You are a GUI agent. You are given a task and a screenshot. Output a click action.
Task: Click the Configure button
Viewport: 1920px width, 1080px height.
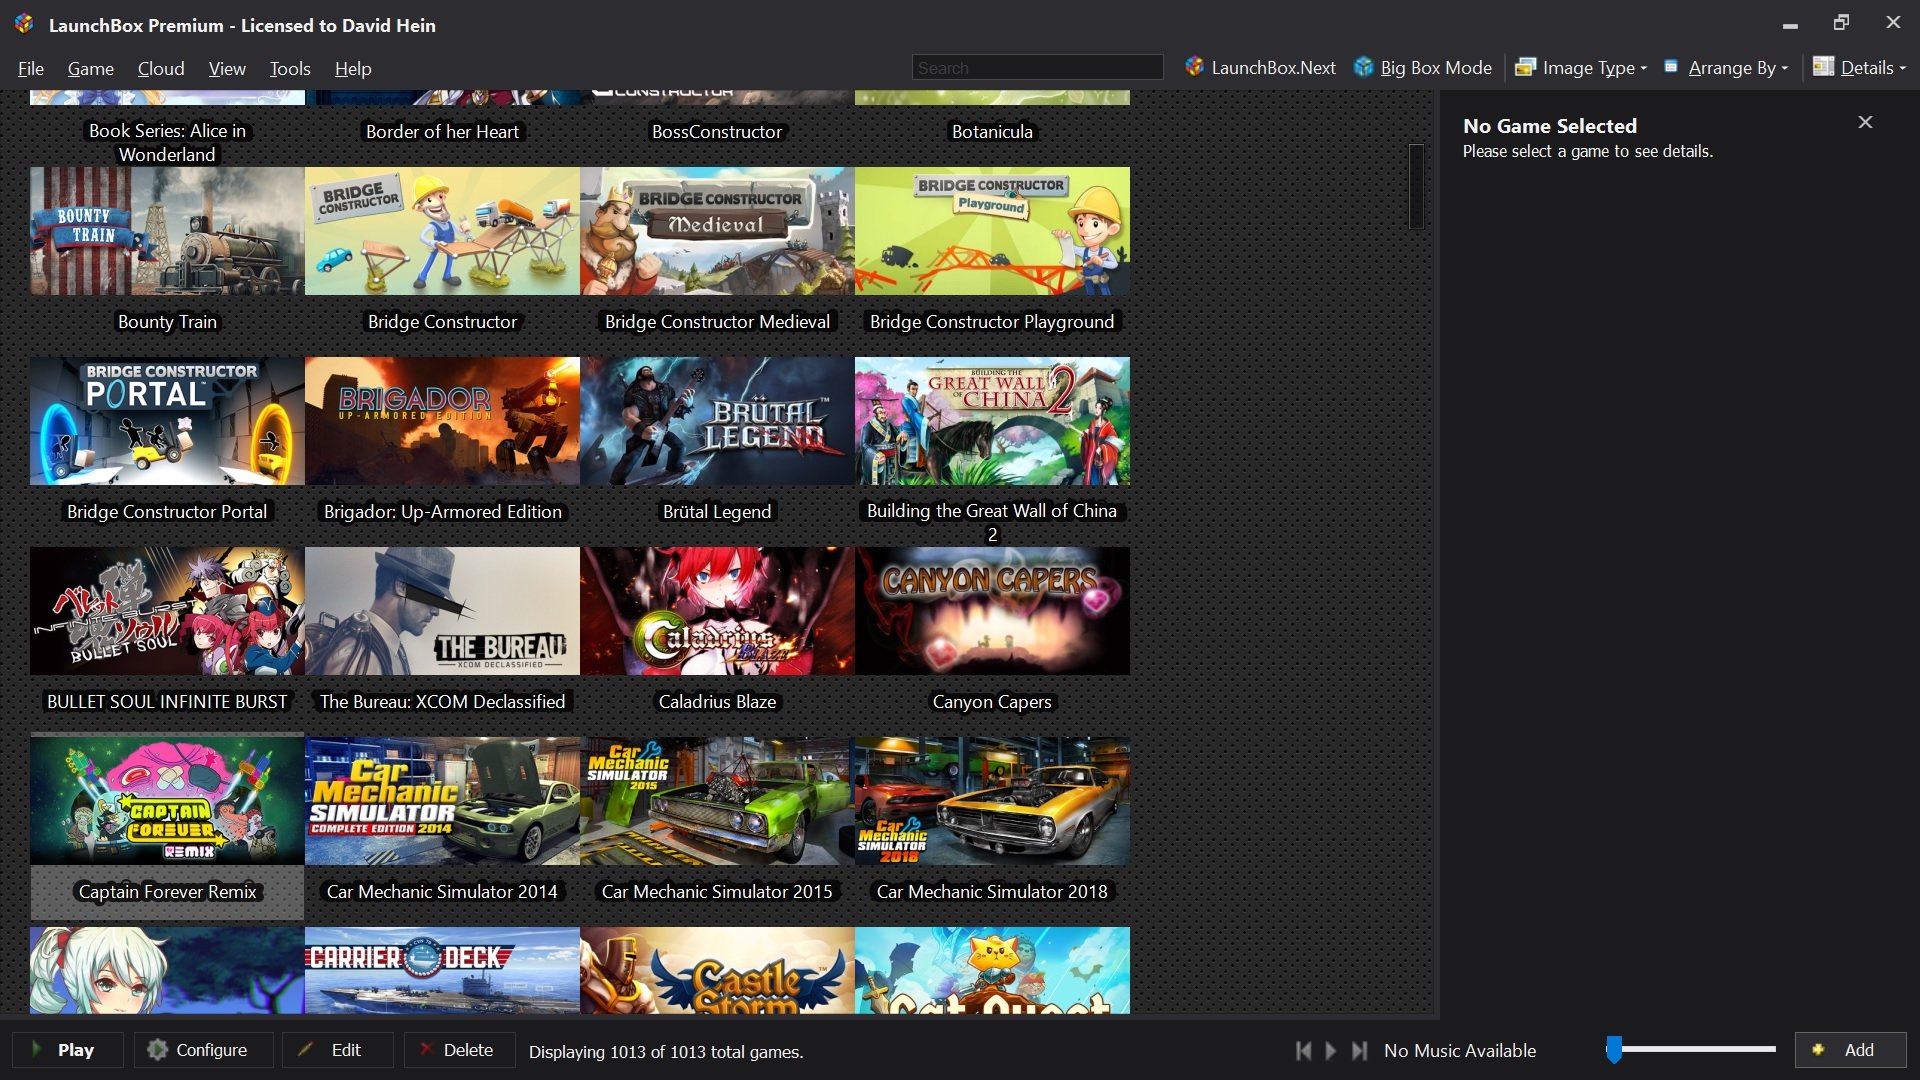point(203,1050)
